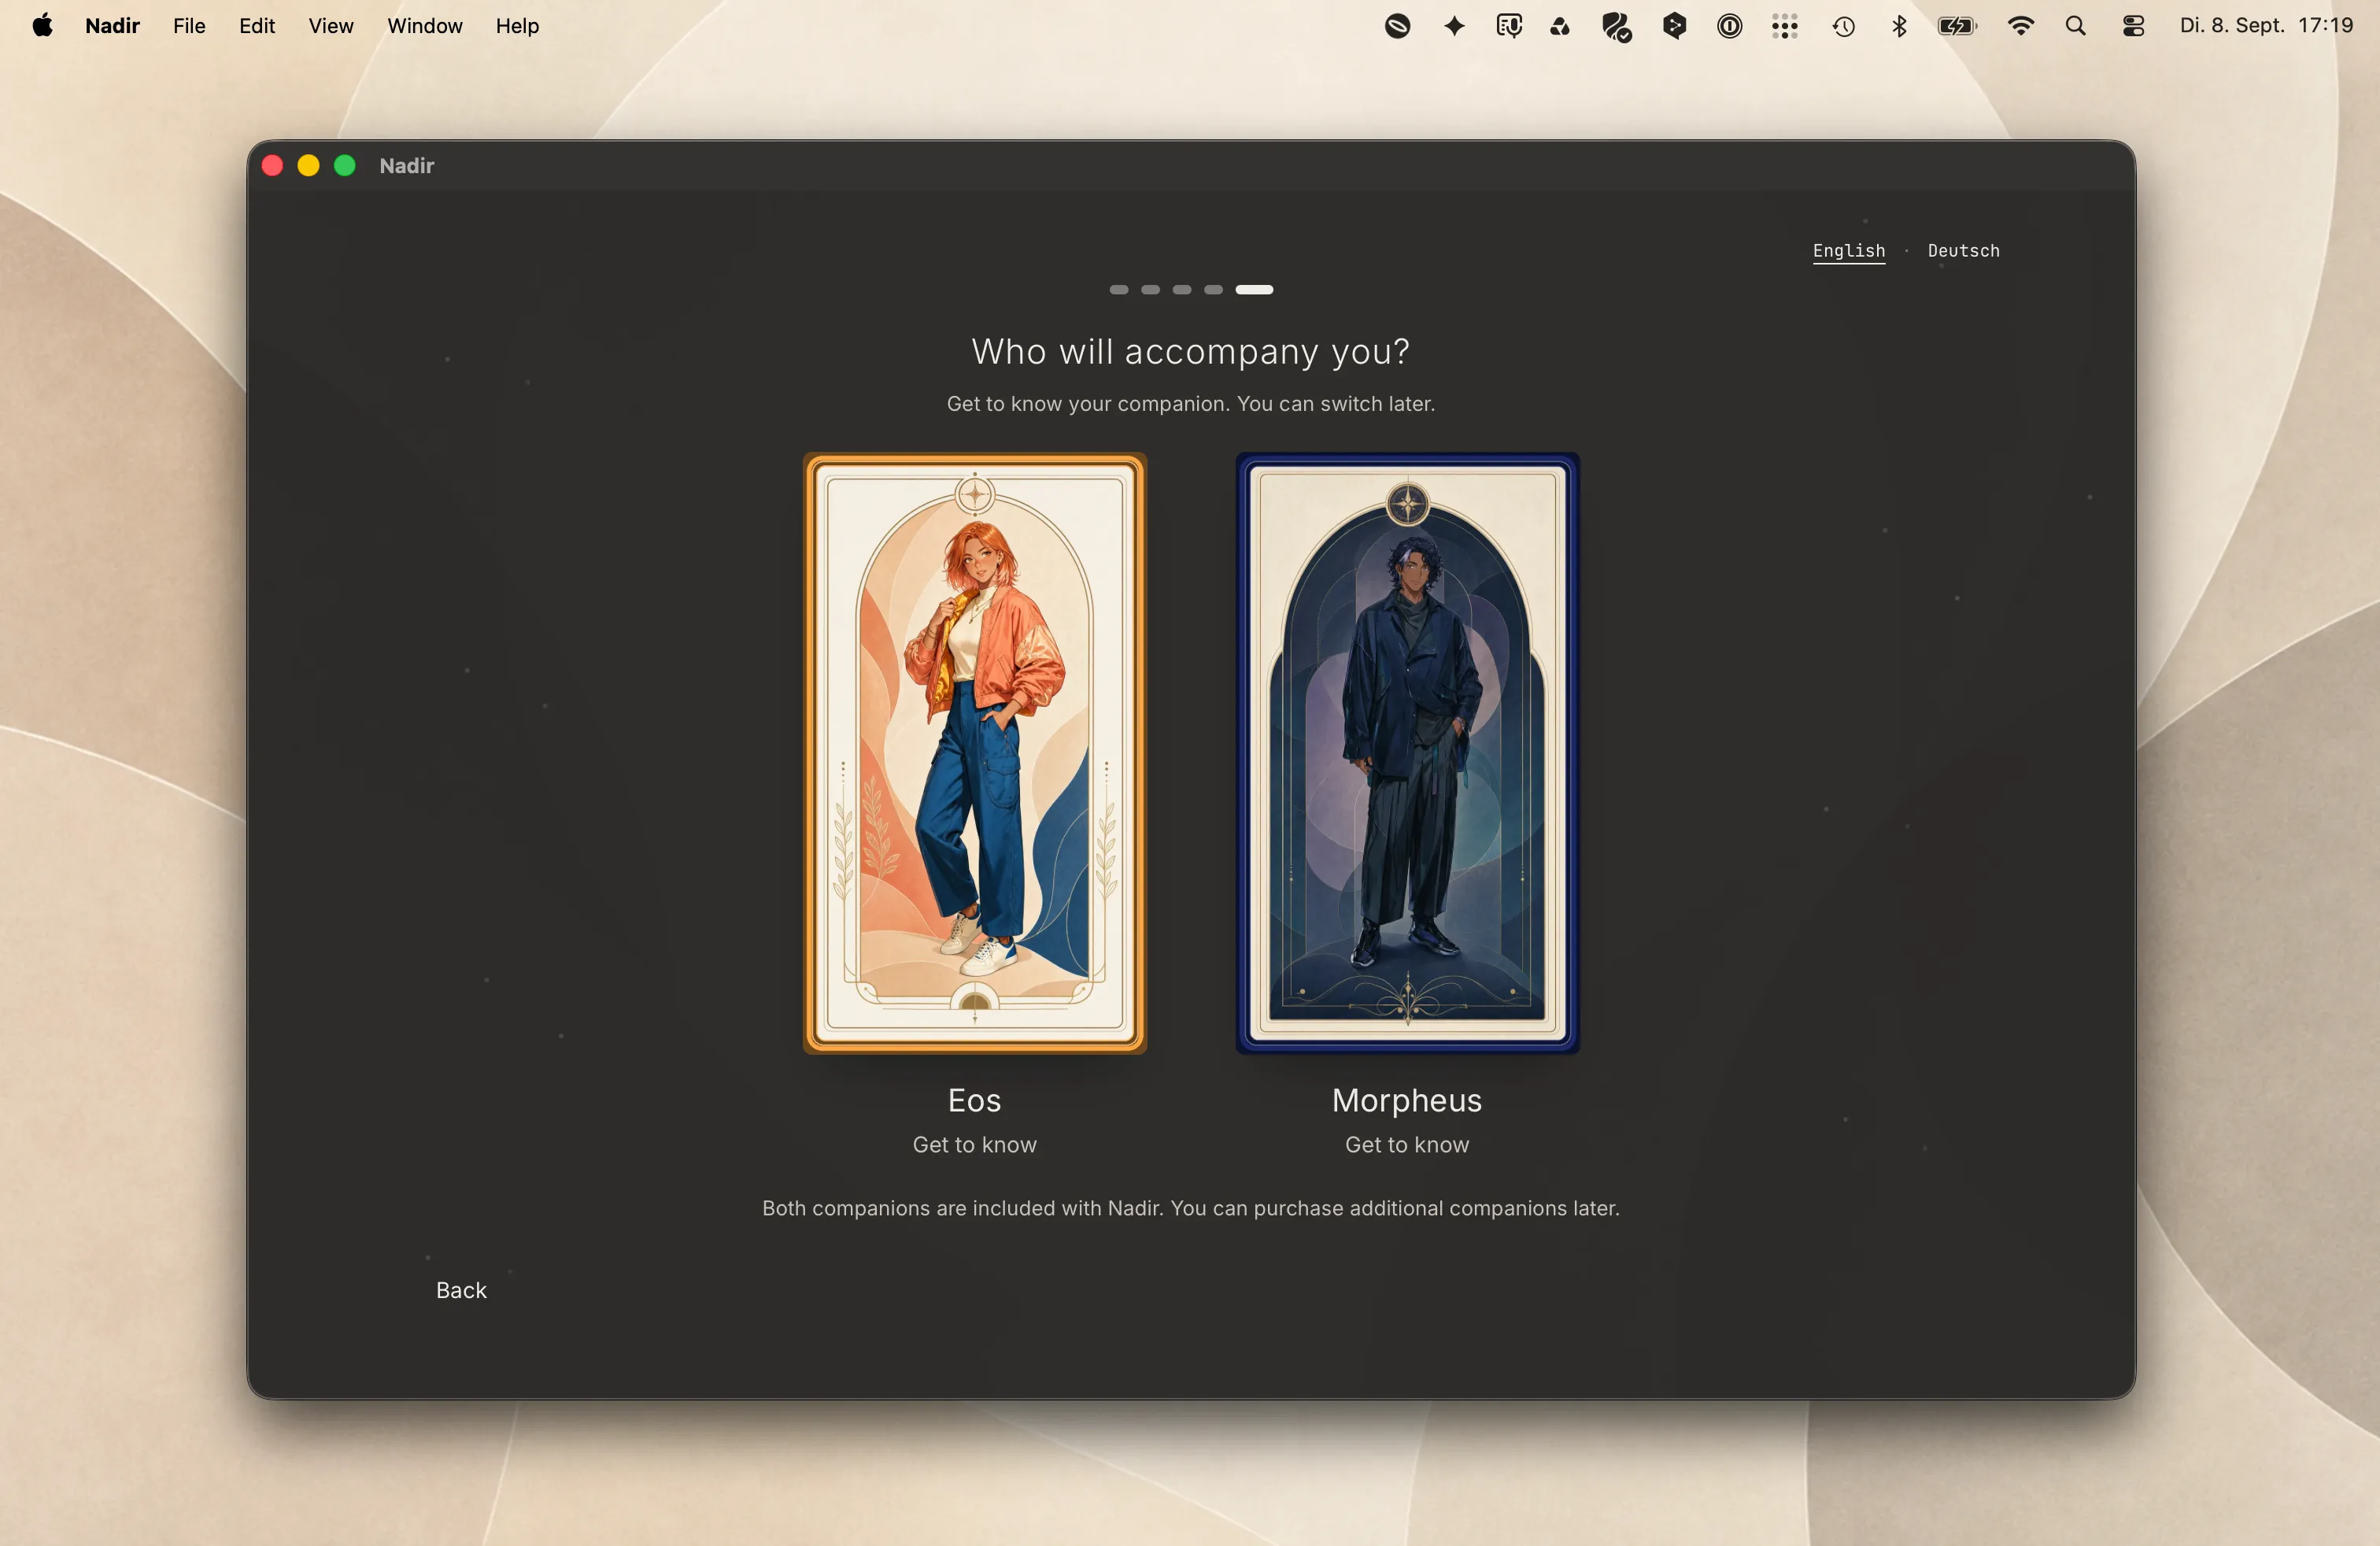Switch language to Deutsch
Viewport: 2380px width, 1546px height.
coord(1963,251)
